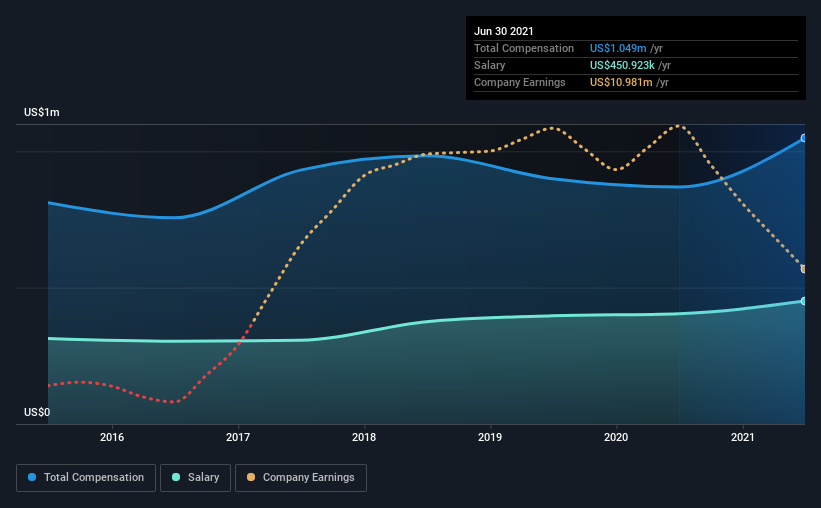The width and height of the screenshot is (821, 508).
Task: Click the 2019 axis label
Action: (x=490, y=437)
